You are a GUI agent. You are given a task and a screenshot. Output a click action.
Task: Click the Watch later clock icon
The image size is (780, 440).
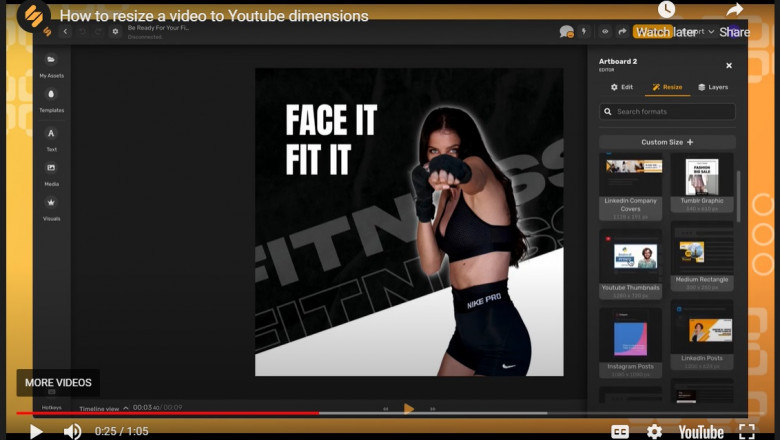(667, 9)
